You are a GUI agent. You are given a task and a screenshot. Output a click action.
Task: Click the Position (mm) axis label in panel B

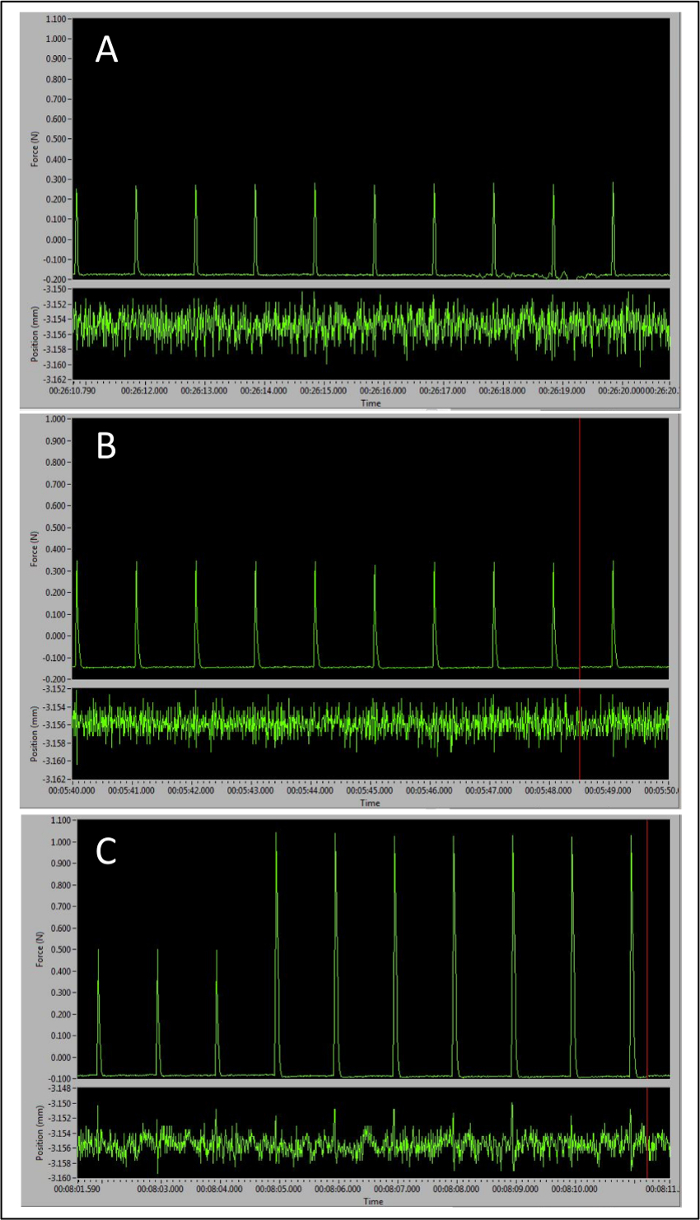pyautogui.click(x=34, y=733)
